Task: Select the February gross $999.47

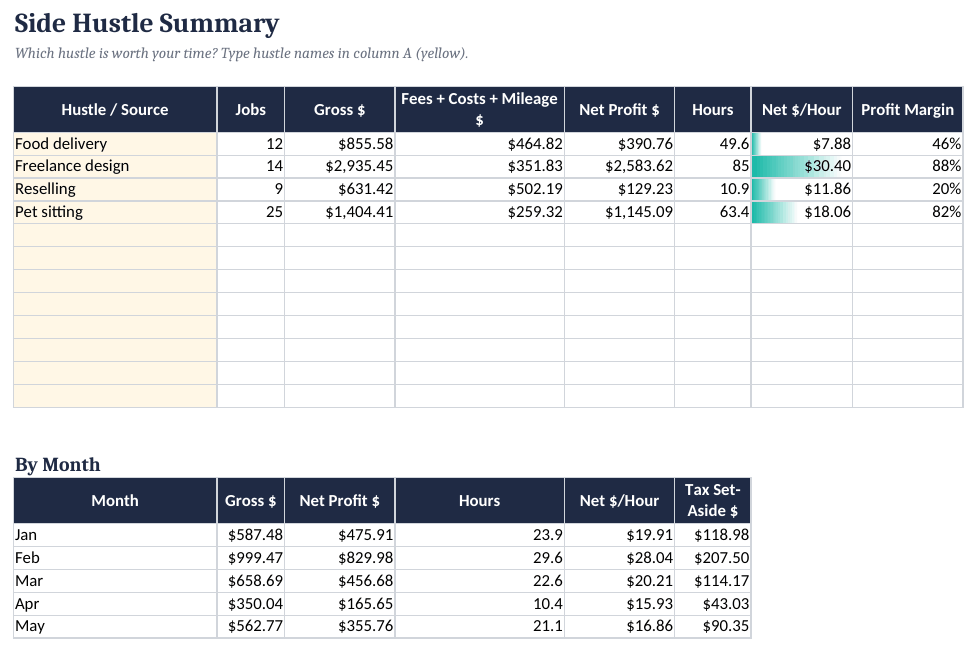Action: tap(251, 558)
